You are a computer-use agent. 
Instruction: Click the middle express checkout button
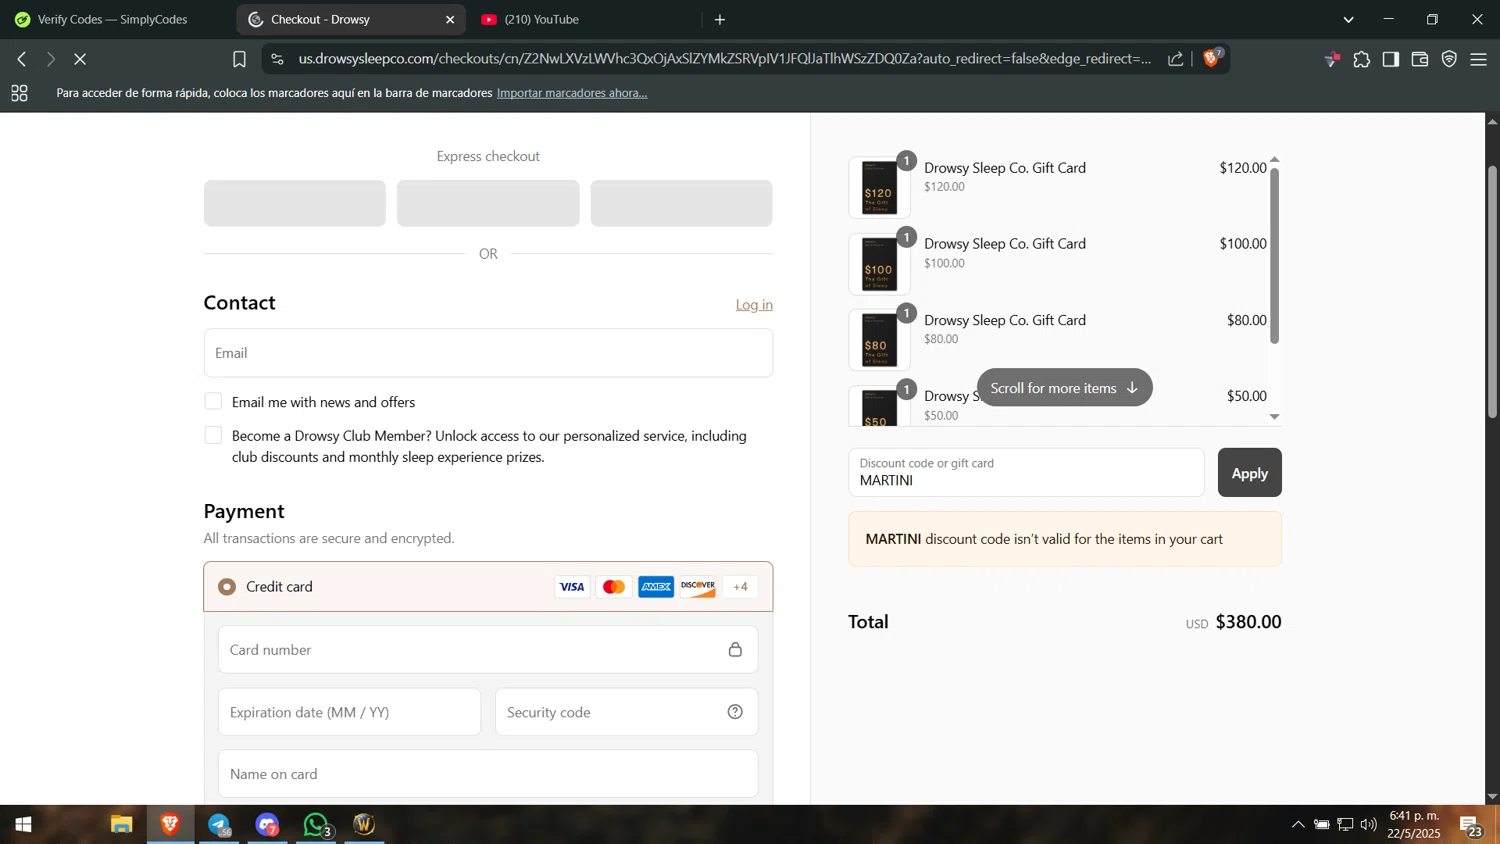point(488,203)
